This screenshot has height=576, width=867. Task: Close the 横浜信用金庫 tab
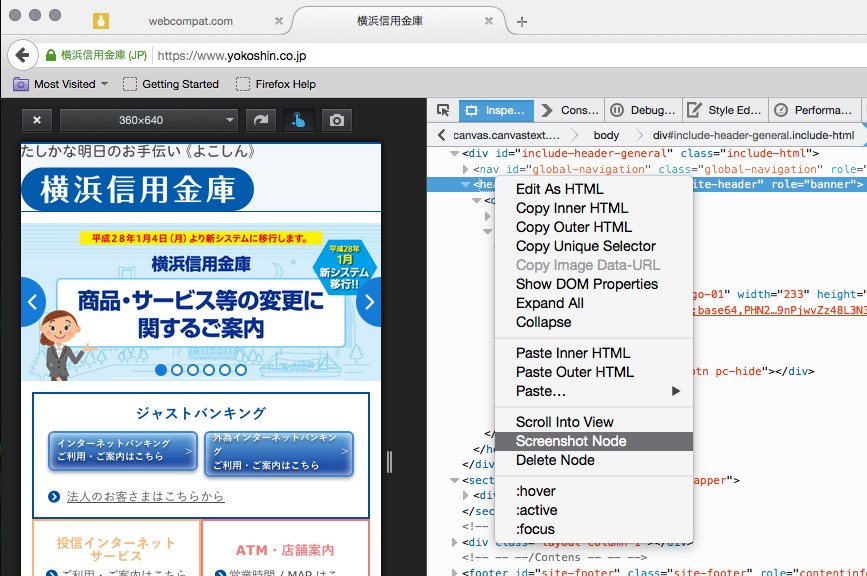489,21
